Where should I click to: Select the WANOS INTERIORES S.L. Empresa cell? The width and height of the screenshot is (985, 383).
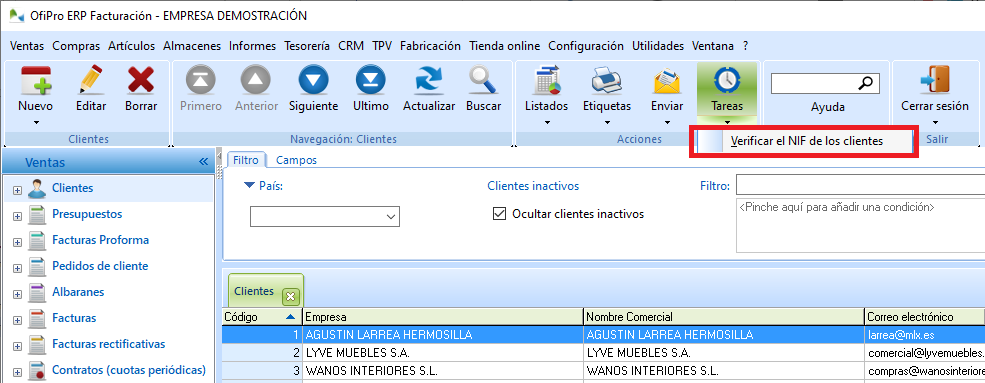pos(443,370)
